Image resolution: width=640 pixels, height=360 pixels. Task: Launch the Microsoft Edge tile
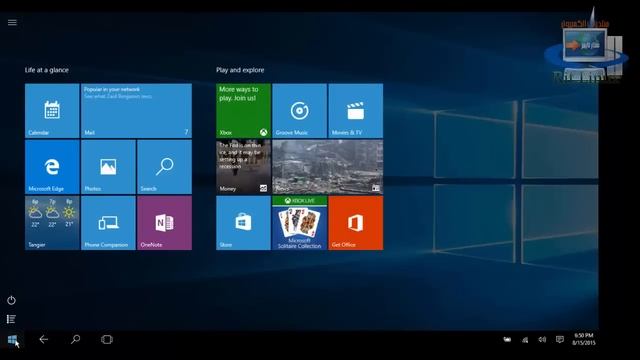click(52, 167)
